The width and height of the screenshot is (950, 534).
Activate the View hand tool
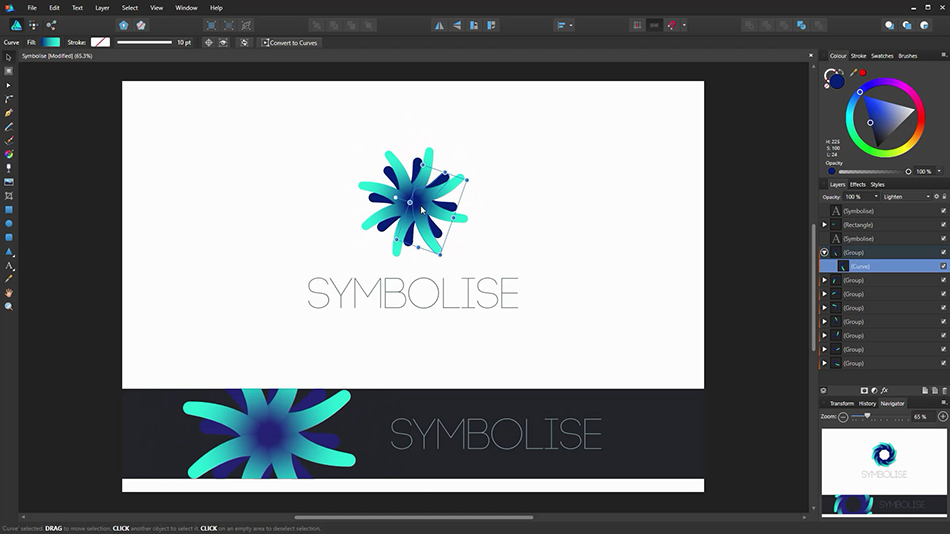pos(9,293)
